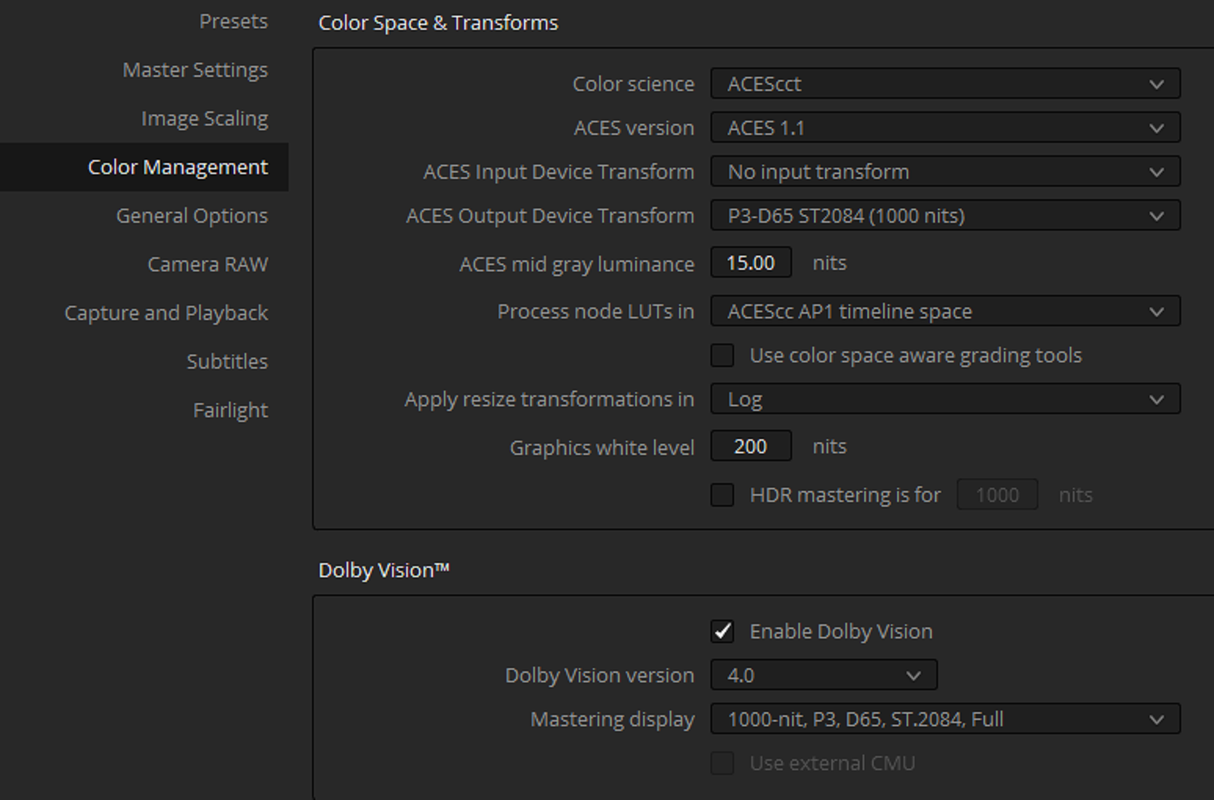Uncheck Enable Dolby Vision checkbox
The image size is (1214, 800).
click(x=722, y=631)
